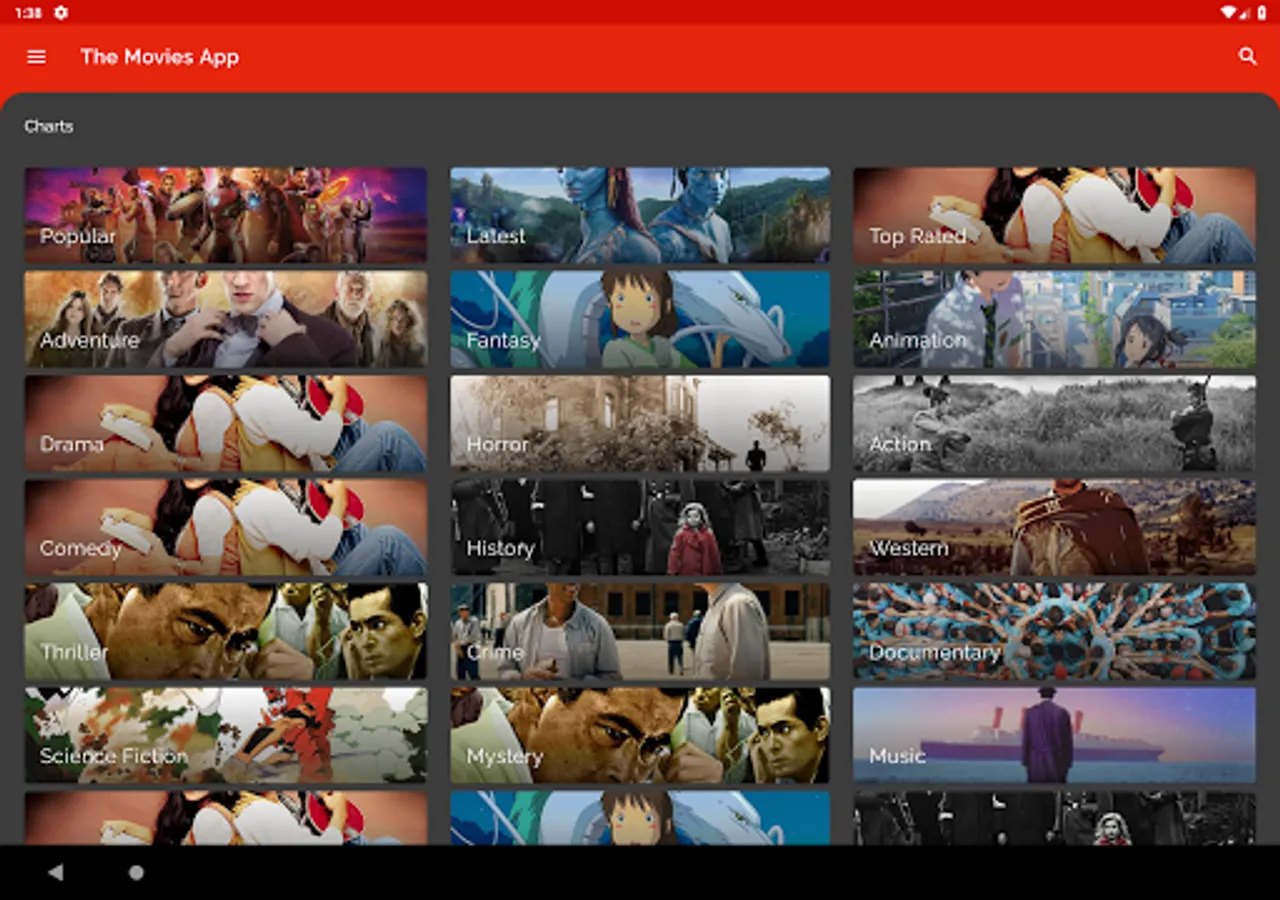
Task: Tap the Charts section heading
Action: 49,126
